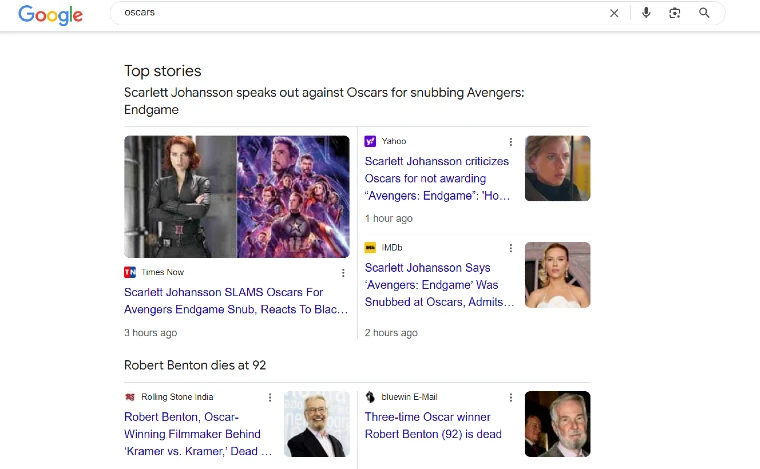Click the Times Now source favicon
This screenshot has width=760, height=469.
click(130, 272)
